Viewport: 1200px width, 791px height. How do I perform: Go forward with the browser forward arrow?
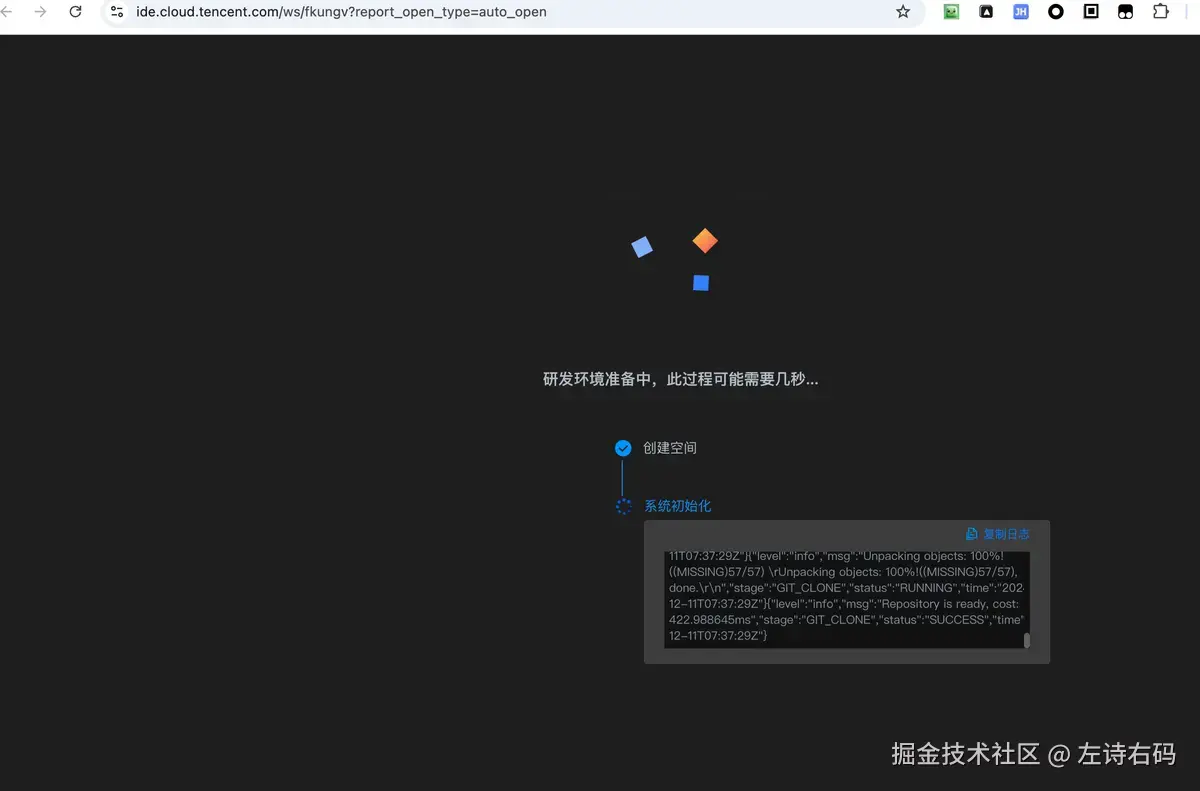click(x=41, y=12)
